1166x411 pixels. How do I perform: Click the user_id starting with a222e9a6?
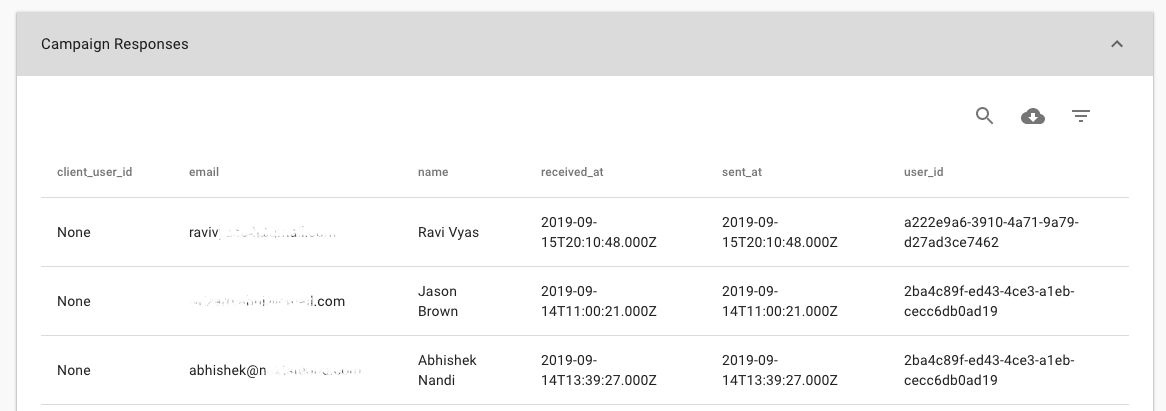(x=991, y=233)
